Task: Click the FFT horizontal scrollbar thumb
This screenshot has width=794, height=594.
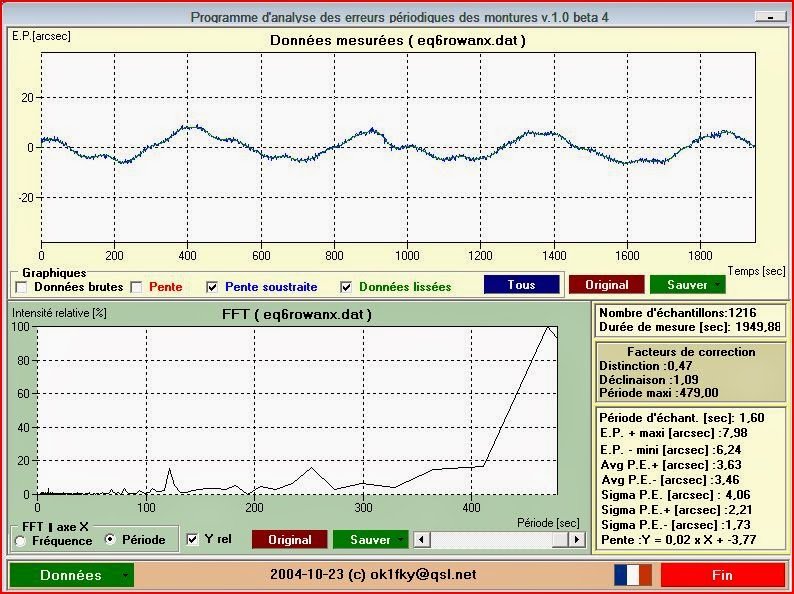Action: (560, 540)
